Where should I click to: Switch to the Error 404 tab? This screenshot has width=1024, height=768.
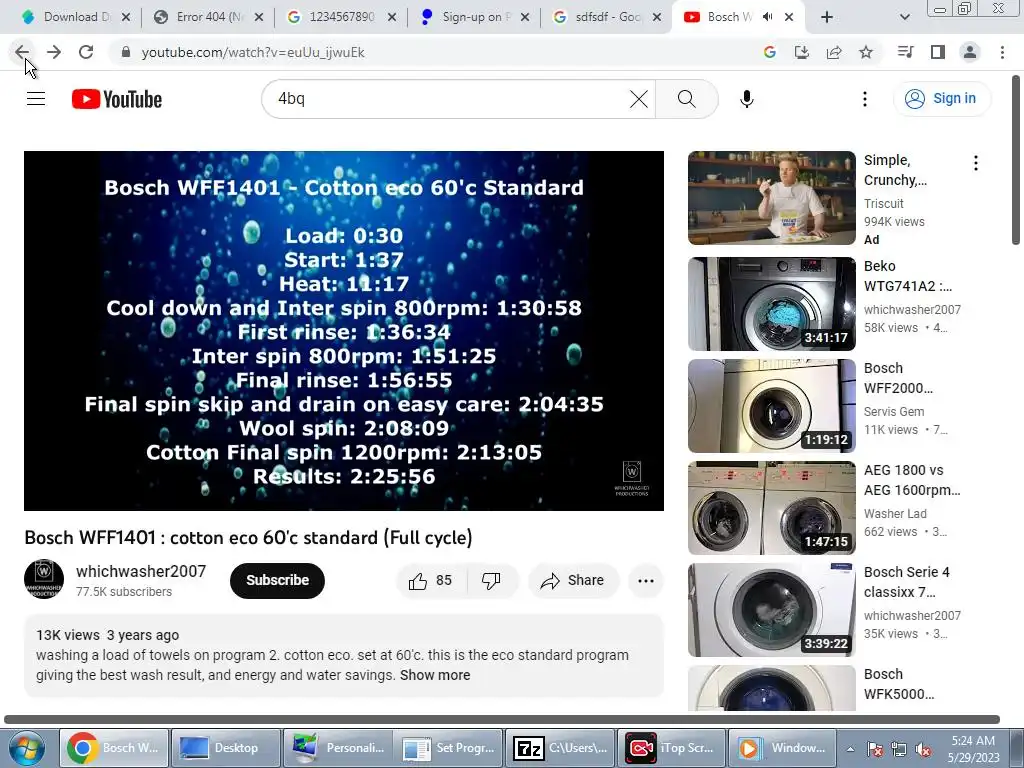point(209,17)
